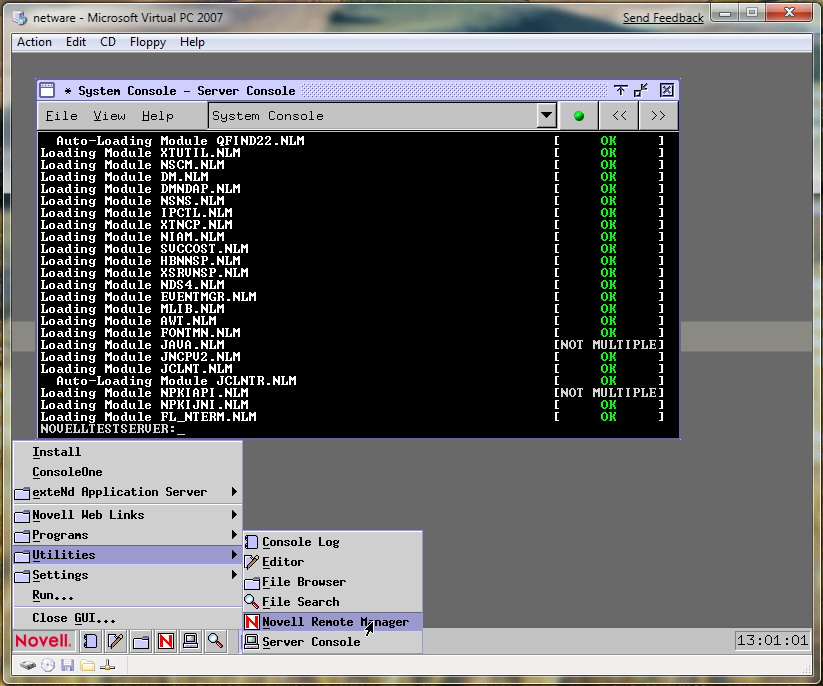823x686 pixels.
Task: Click the System Console title bar text
Action: click(186, 91)
